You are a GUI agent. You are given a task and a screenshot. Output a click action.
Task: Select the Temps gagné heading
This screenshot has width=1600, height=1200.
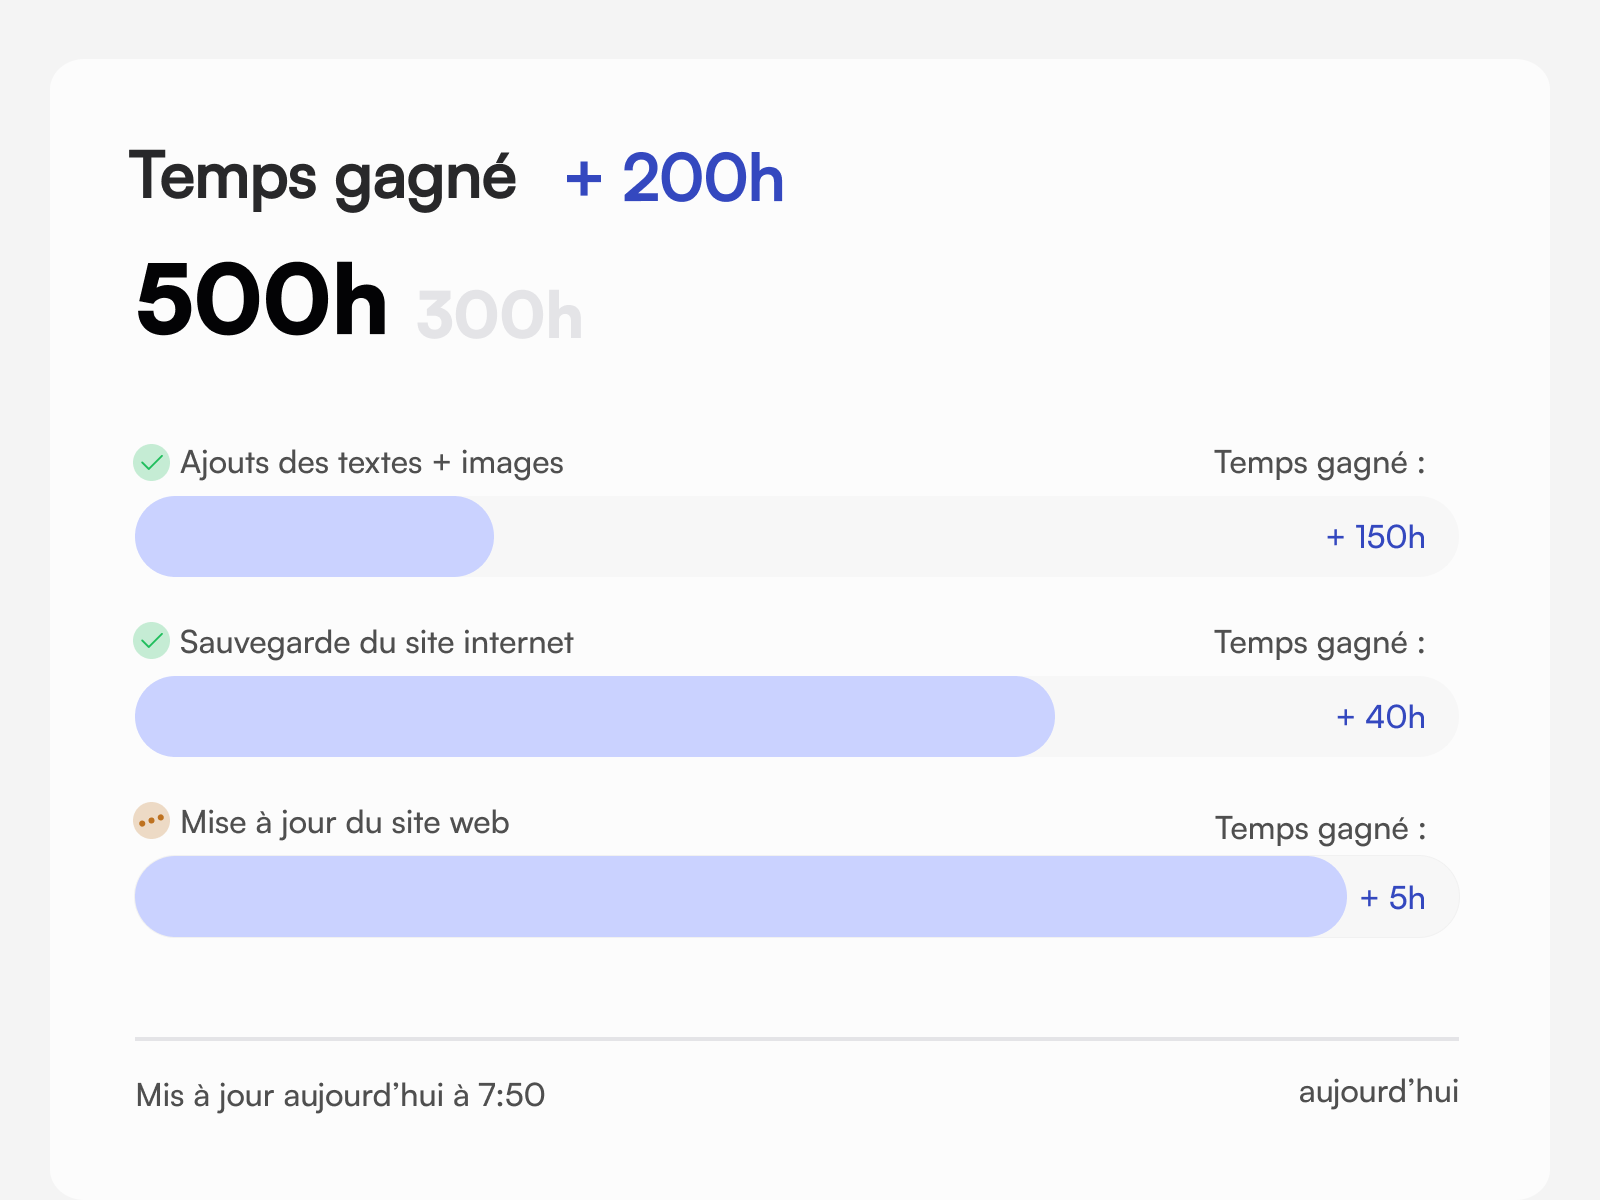click(x=325, y=176)
